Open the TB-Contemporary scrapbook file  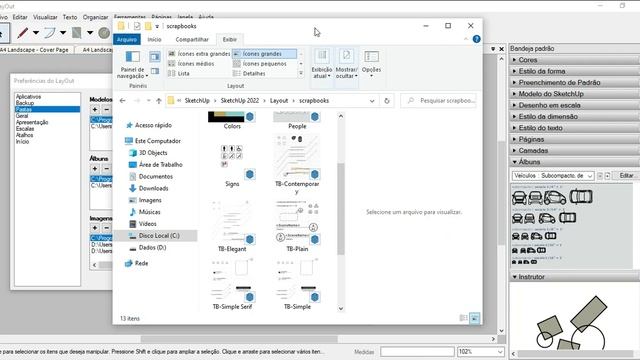coord(297,165)
